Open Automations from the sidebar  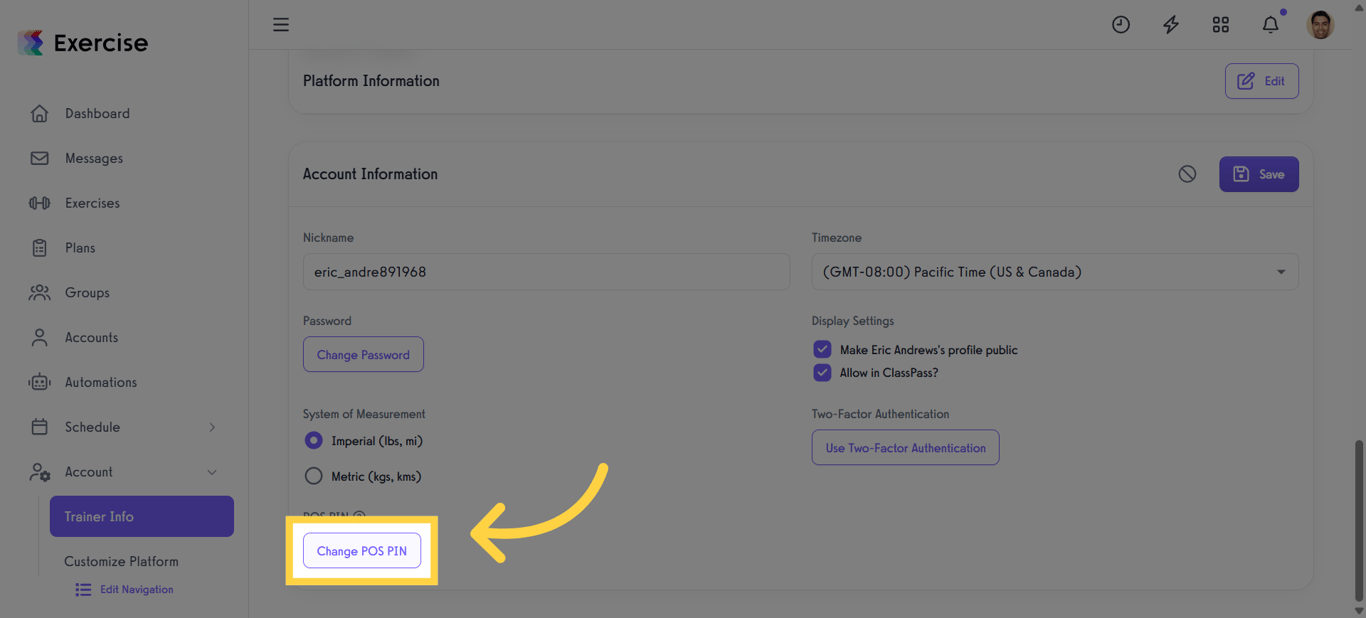click(x=100, y=382)
